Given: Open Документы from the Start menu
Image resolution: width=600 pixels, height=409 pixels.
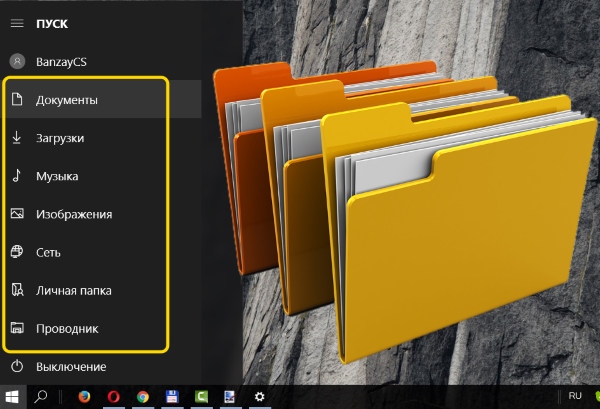Looking at the screenshot, I should [67, 100].
